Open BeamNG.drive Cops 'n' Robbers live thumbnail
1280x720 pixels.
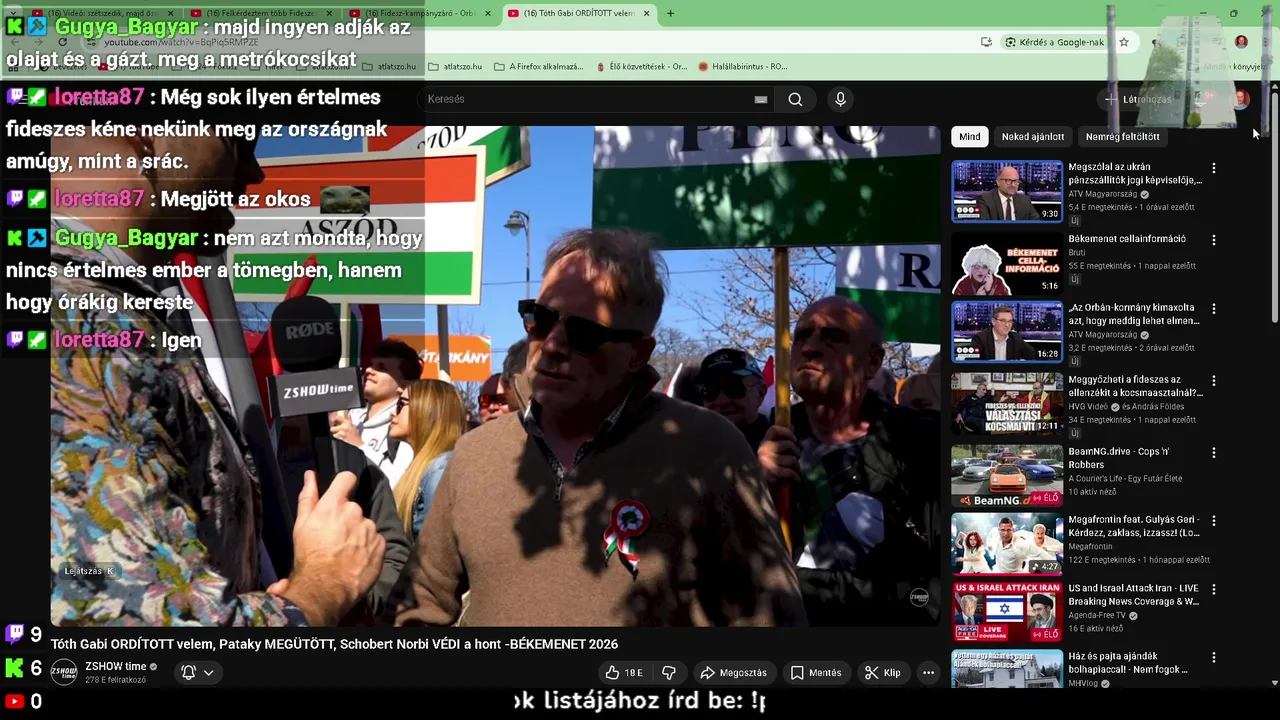(1006, 476)
